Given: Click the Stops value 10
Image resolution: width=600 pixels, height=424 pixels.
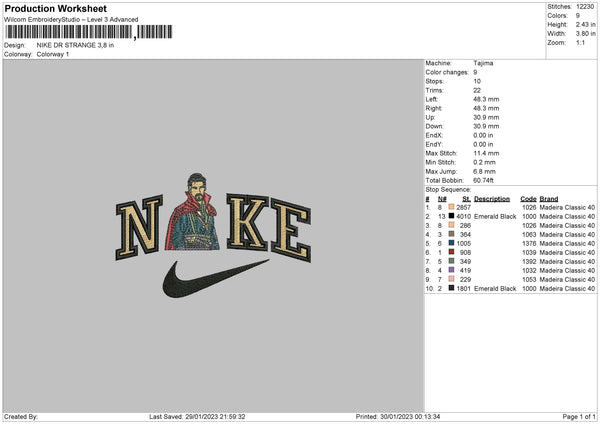Looking at the screenshot, I should 477,82.
